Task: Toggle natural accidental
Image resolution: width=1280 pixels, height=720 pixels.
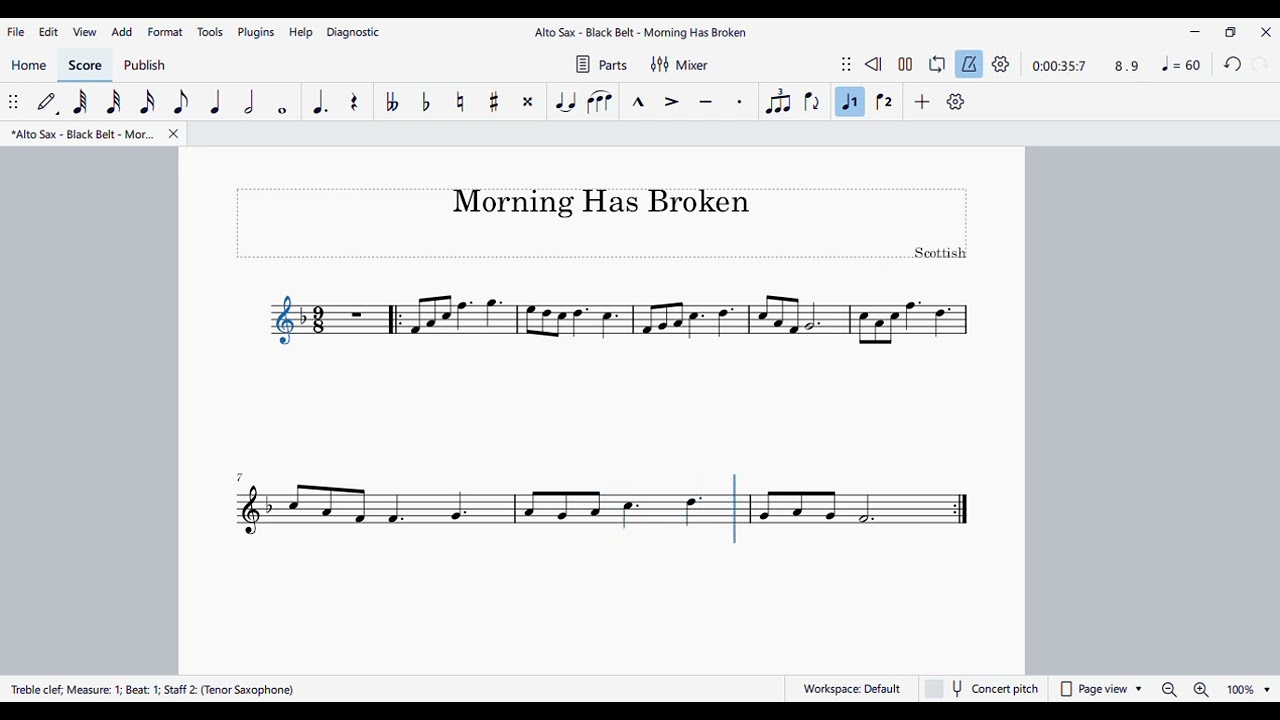Action: point(460,102)
